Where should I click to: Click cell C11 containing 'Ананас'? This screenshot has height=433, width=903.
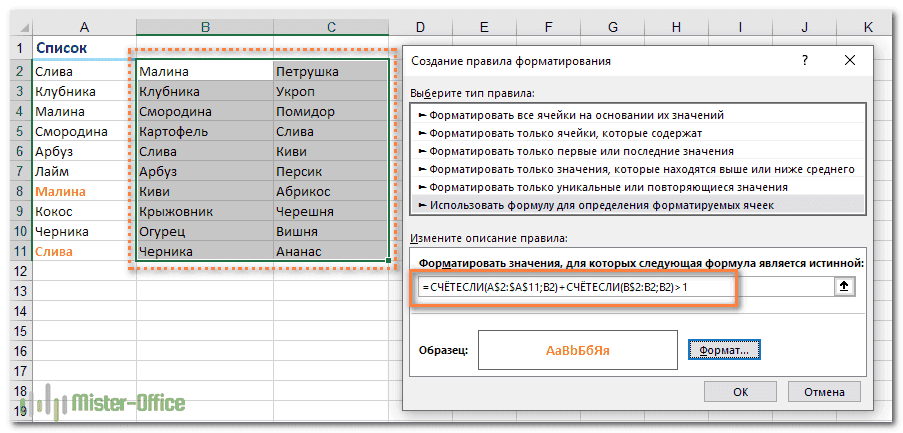tap(331, 252)
